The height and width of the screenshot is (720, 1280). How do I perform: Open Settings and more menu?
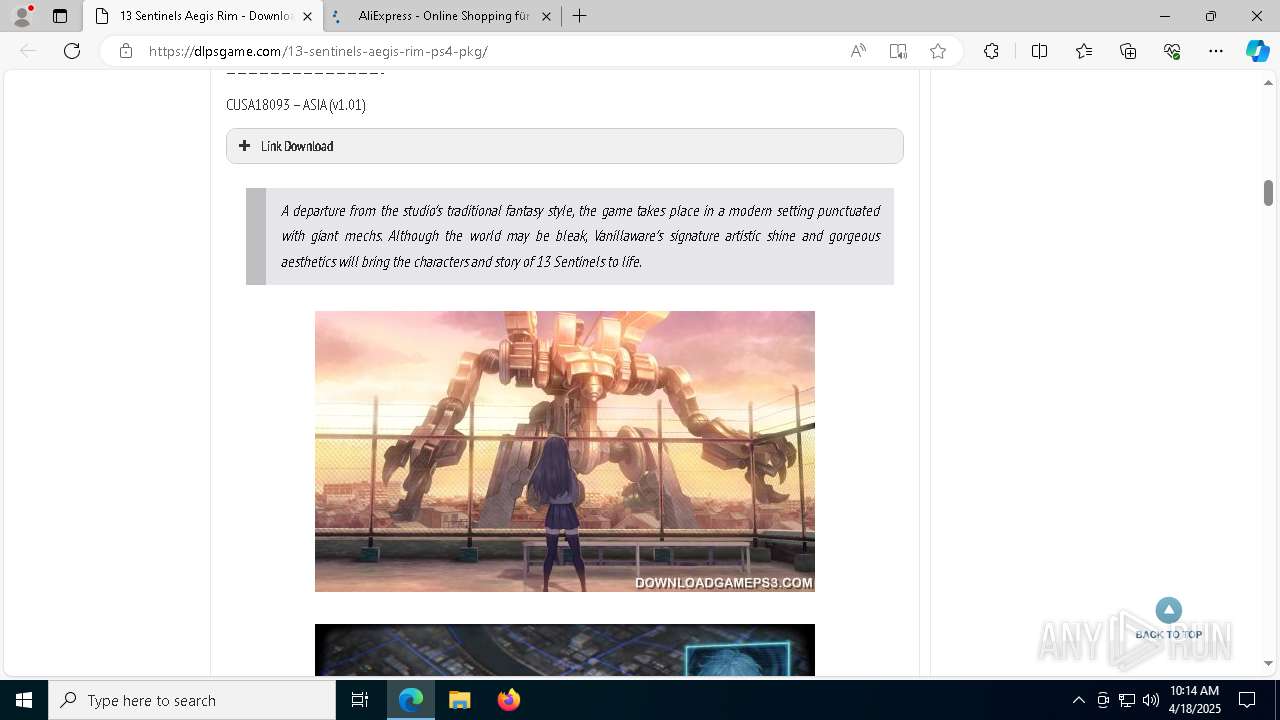1216,51
